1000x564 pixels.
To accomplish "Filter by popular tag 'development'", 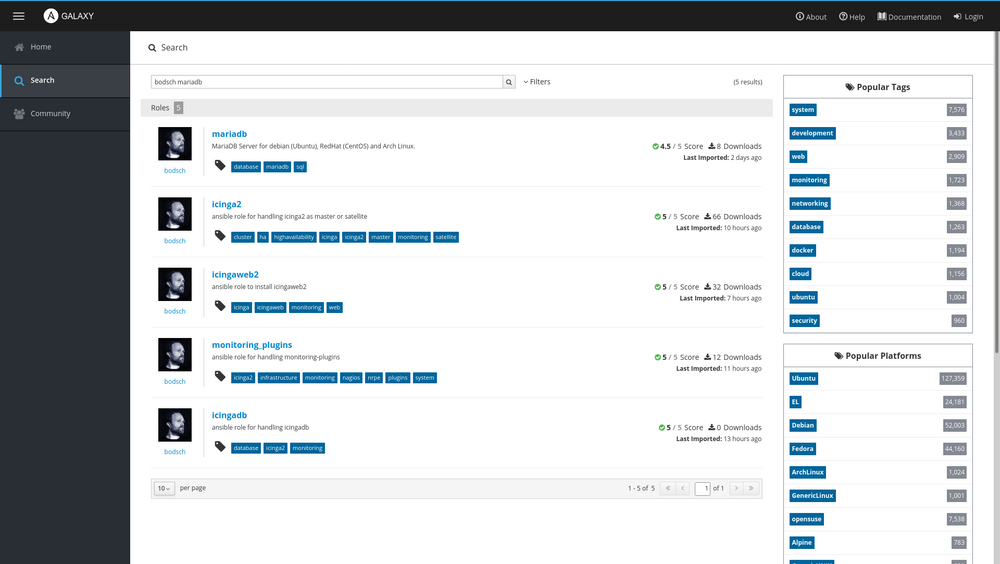I will (812, 133).
